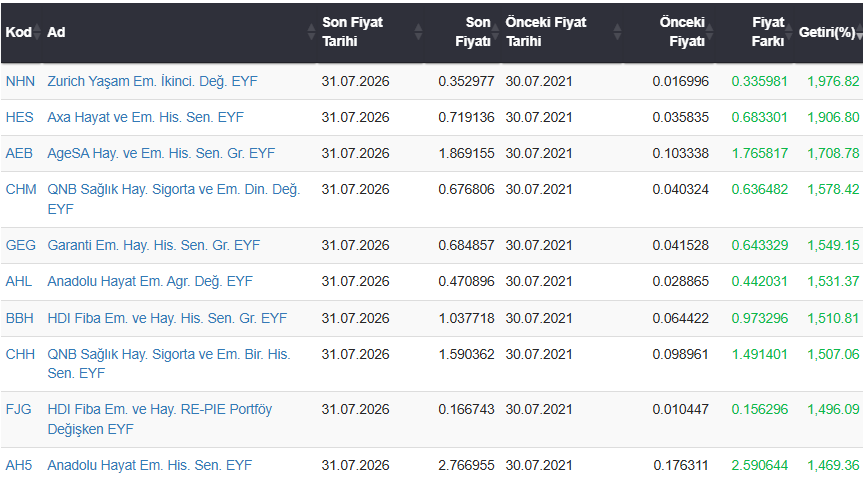
Task: Select previous price 0.176311
Action: (680, 465)
